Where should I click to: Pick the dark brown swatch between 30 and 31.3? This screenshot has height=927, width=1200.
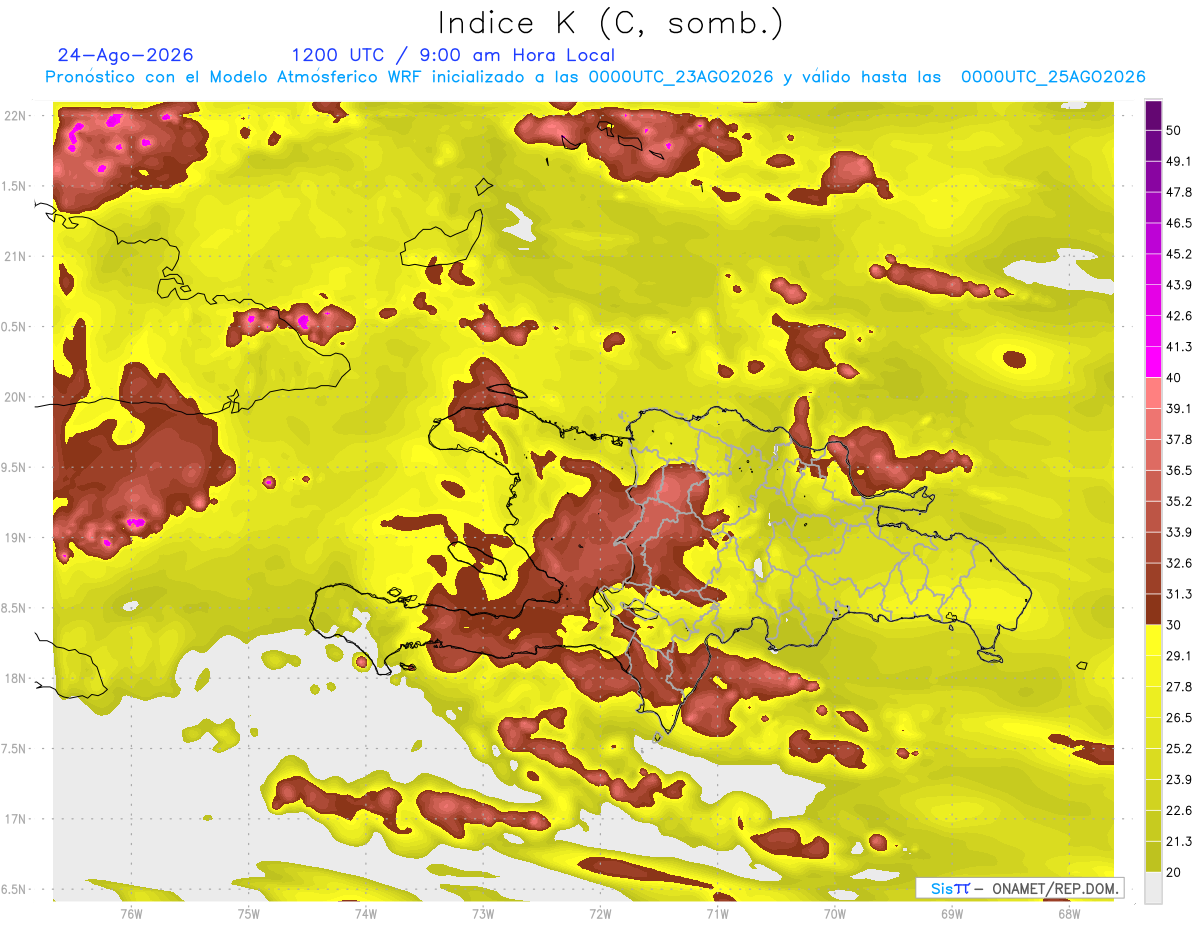tap(1153, 609)
